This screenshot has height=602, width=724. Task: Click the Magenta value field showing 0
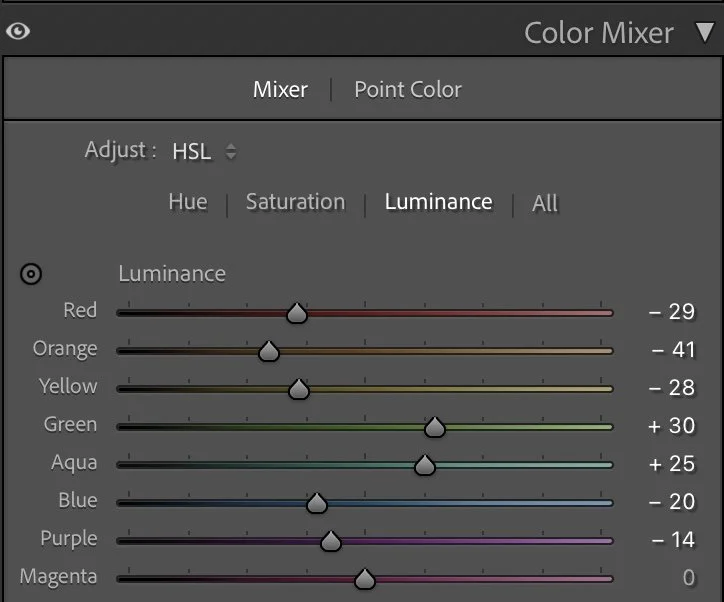tap(688, 578)
